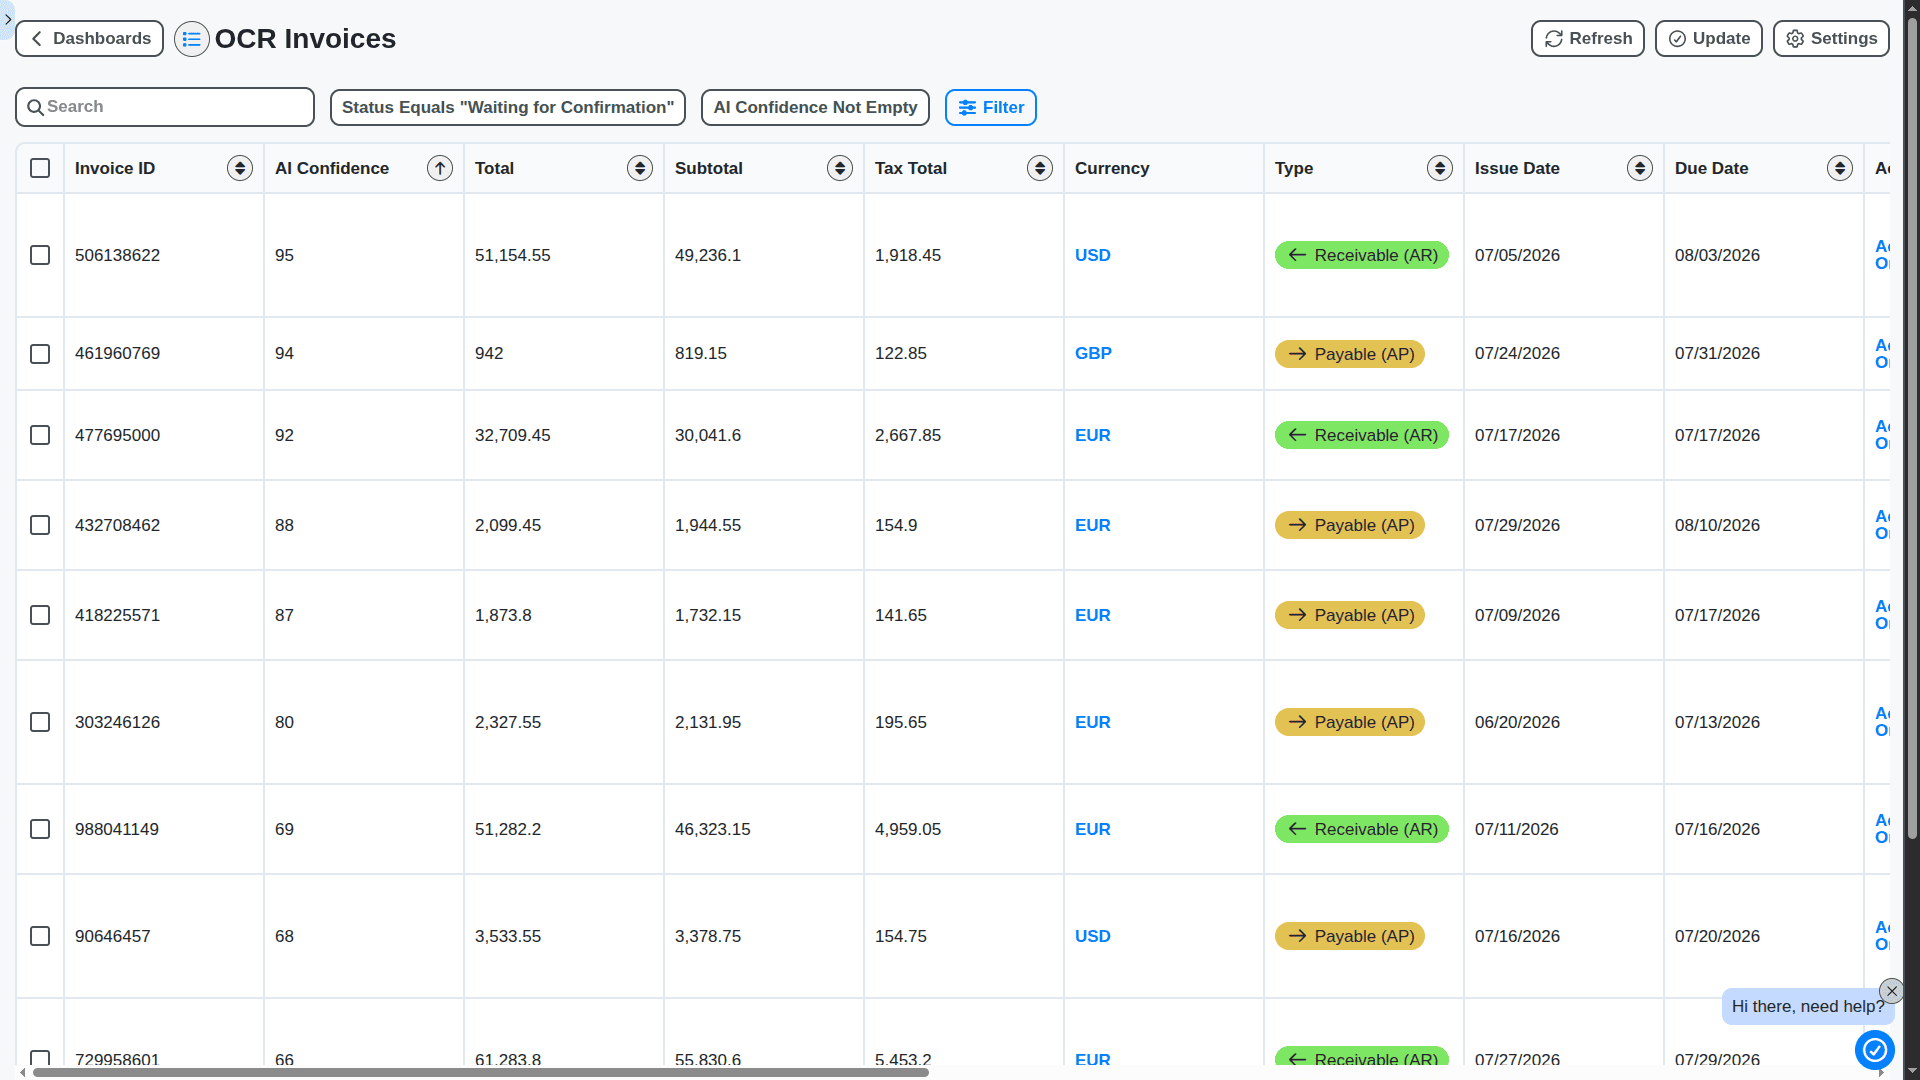The height and width of the screenshot is (1080, 1920).
Task: Click Payable (AP) badge for invoice 418225571
Action: (x=1349, y=615)
